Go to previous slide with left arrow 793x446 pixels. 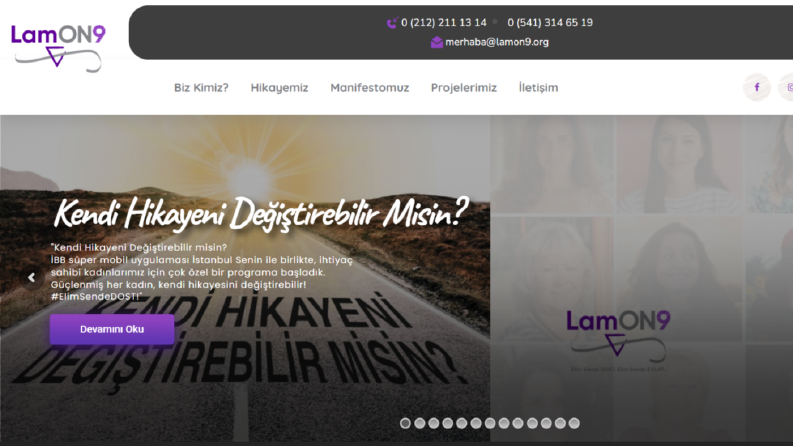point(31,277)
